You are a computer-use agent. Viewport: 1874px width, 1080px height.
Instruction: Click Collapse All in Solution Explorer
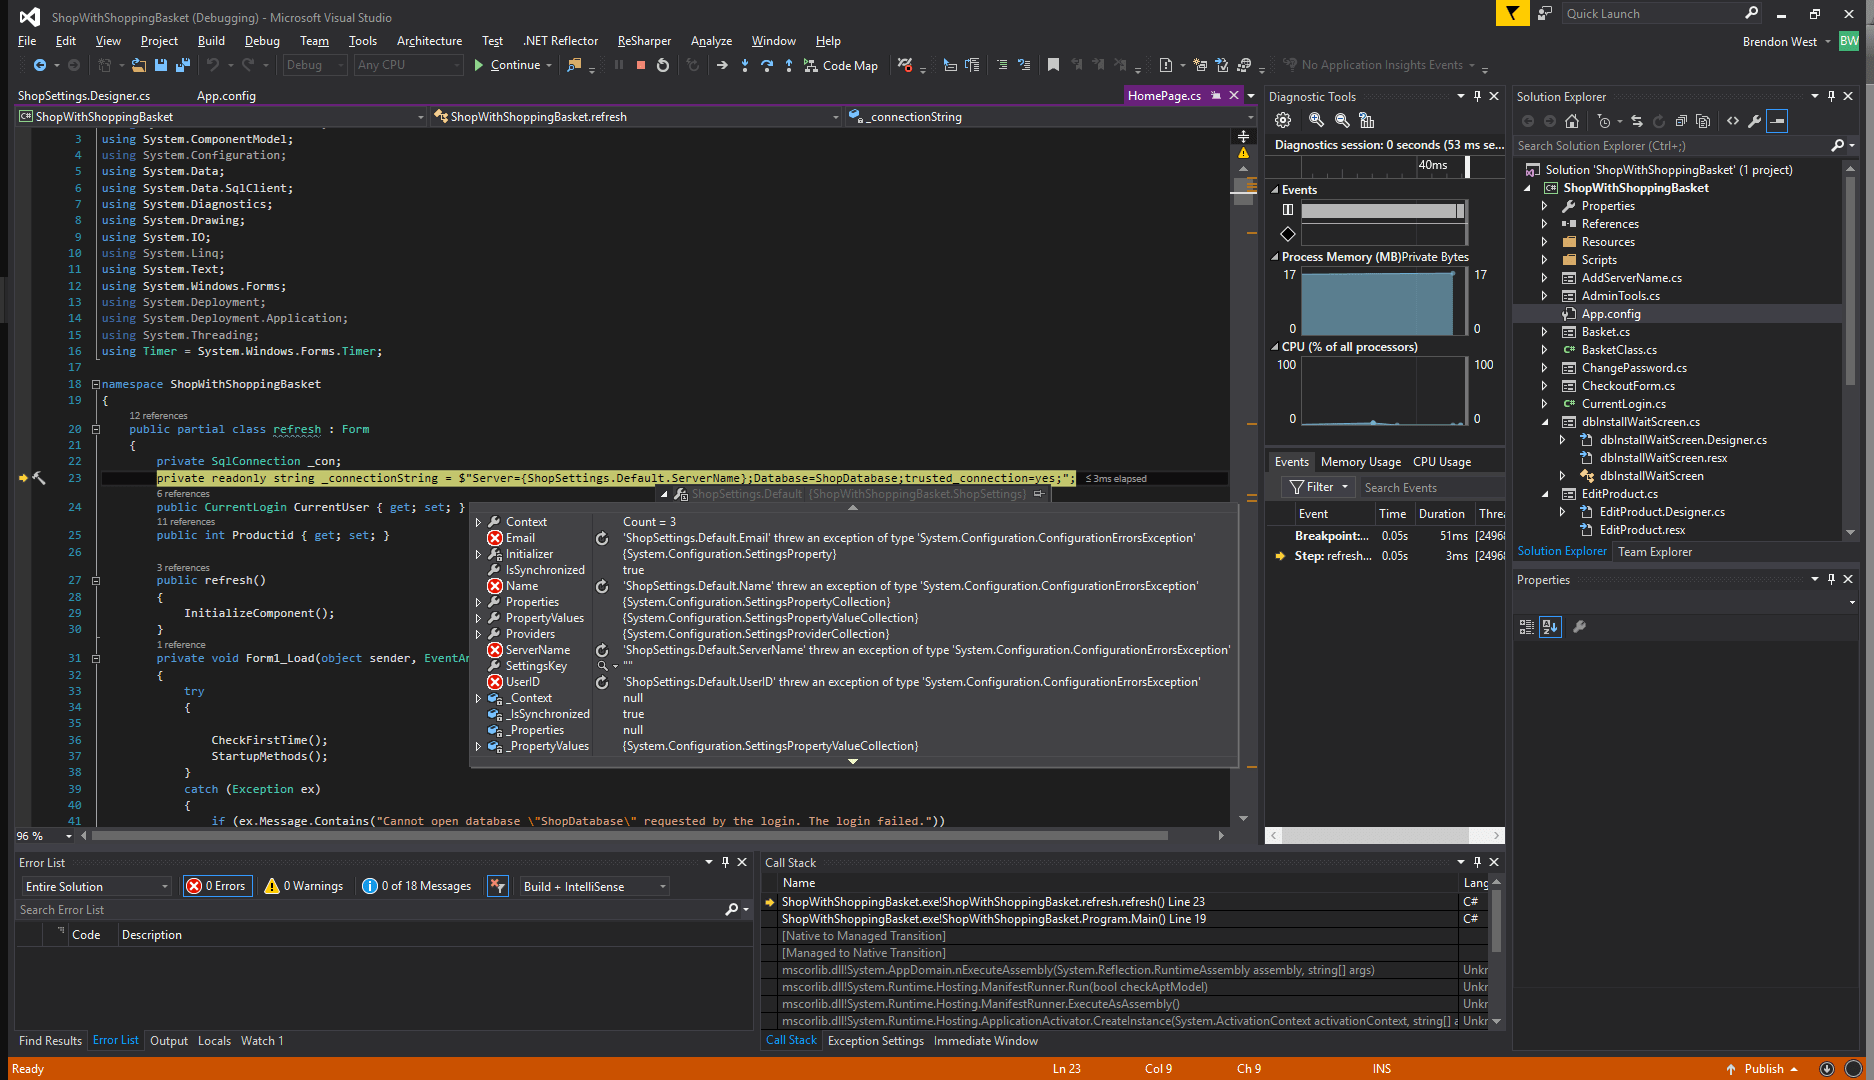click(x=1681, y=121)
